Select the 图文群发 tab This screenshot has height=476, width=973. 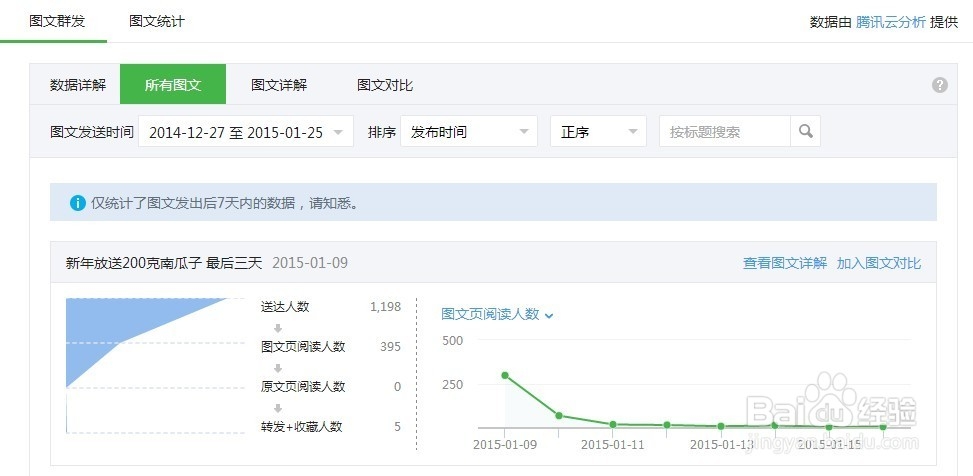click(57, 21)
